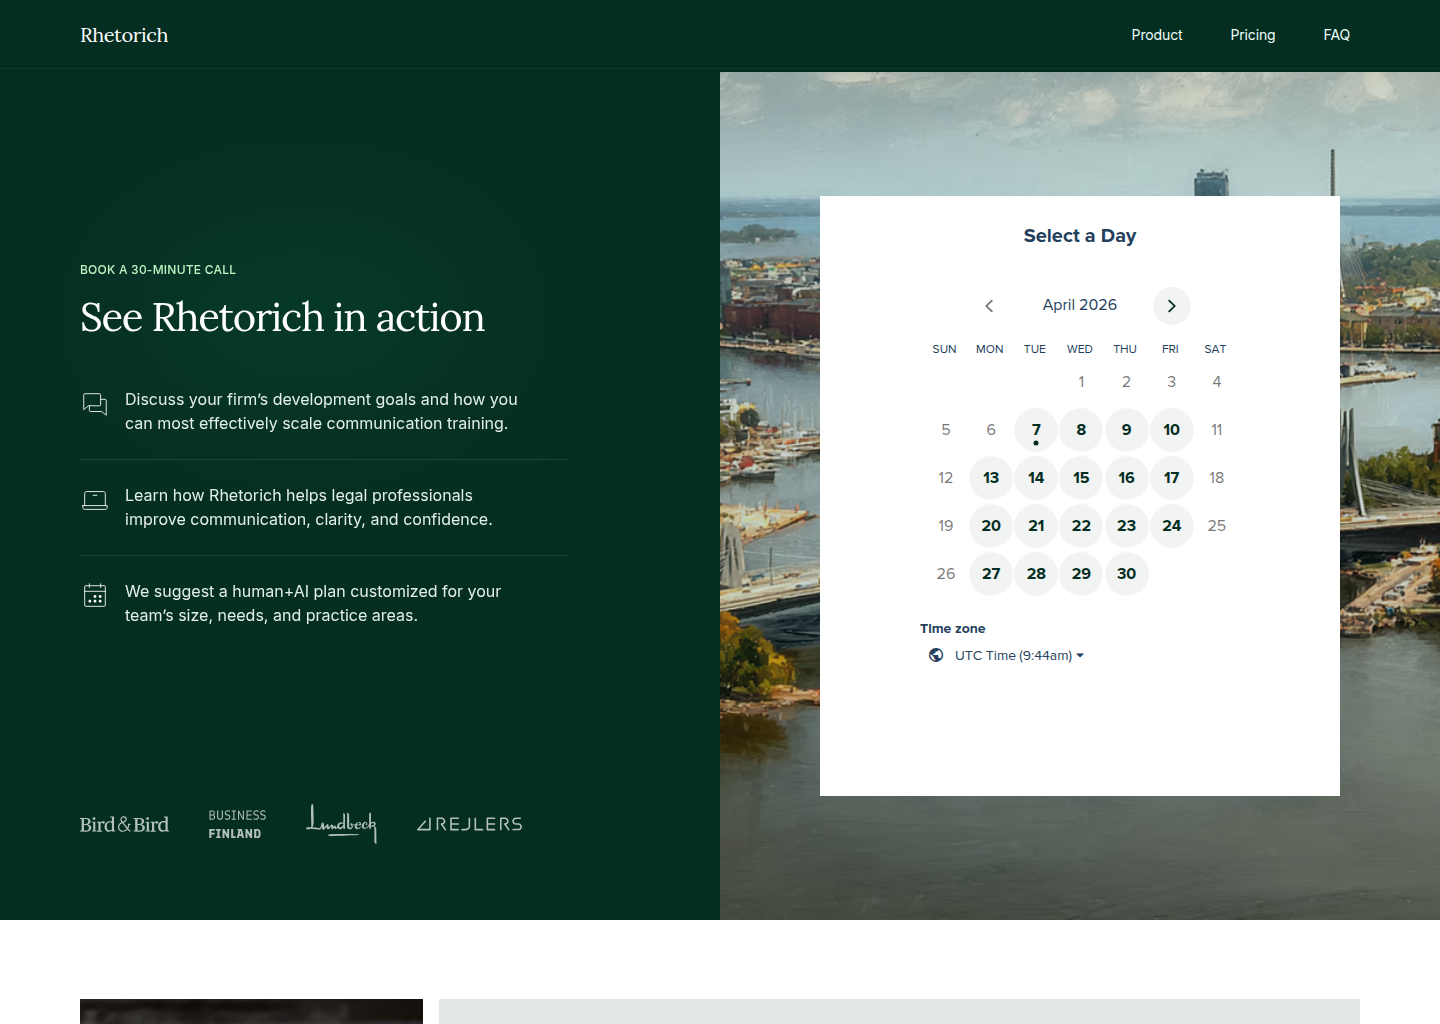This screenshot has height=1024, width=1440.
Task: Select April 7 on the calendar
Action: 1036,430
